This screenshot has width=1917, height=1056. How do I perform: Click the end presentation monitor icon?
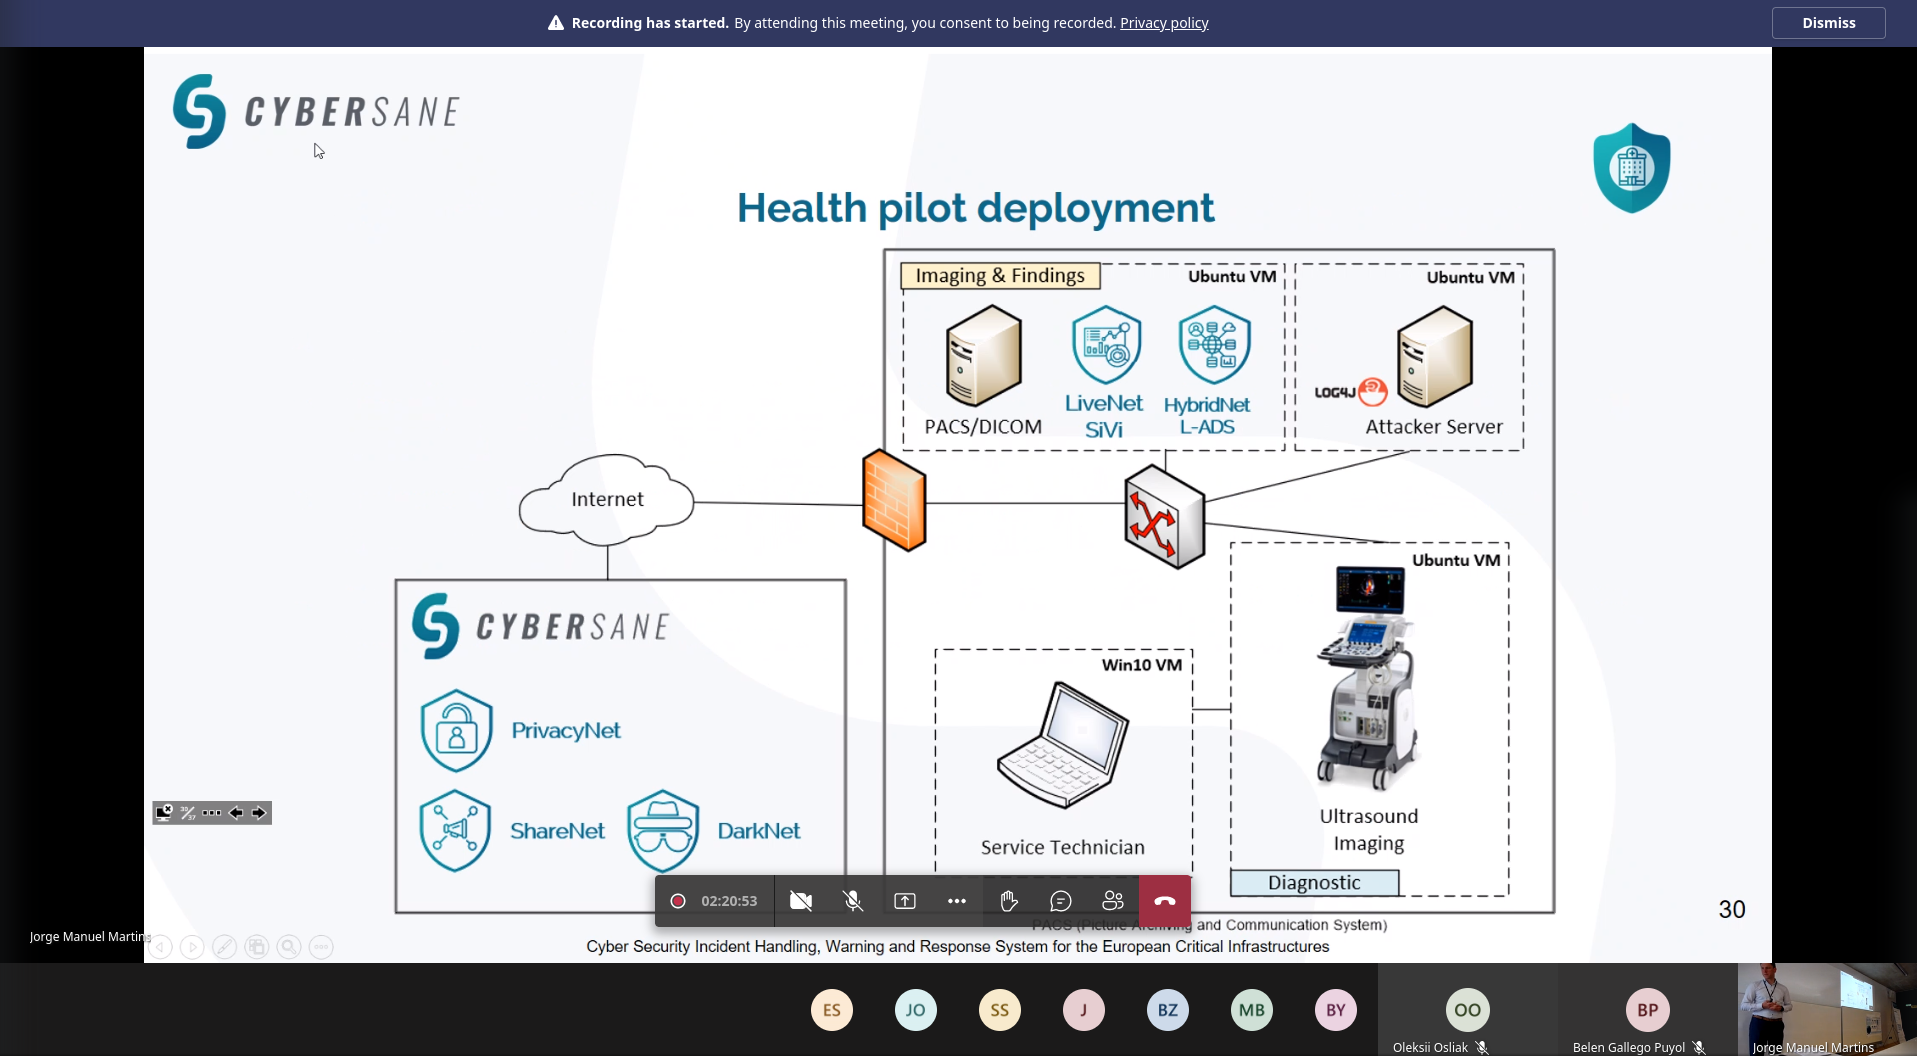click(164, 812)
